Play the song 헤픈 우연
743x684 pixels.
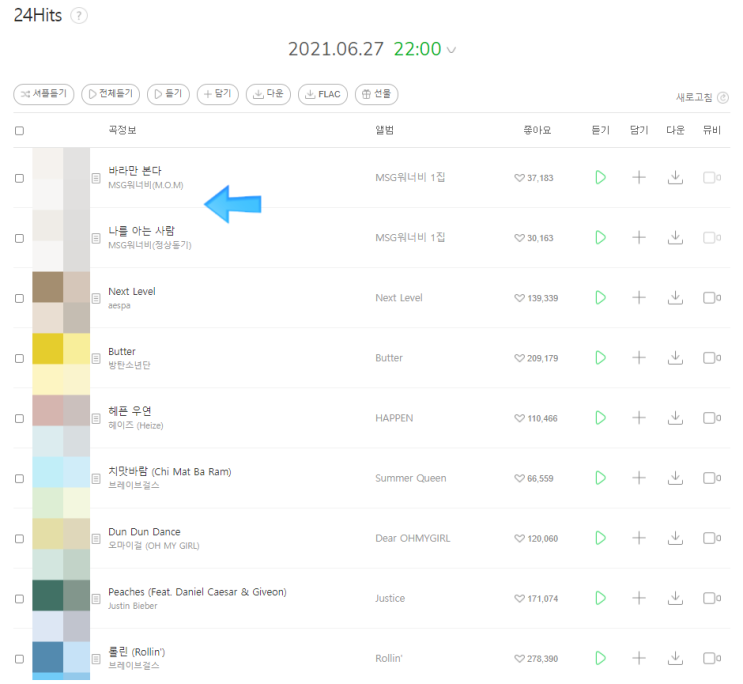(x=600, y=418)
